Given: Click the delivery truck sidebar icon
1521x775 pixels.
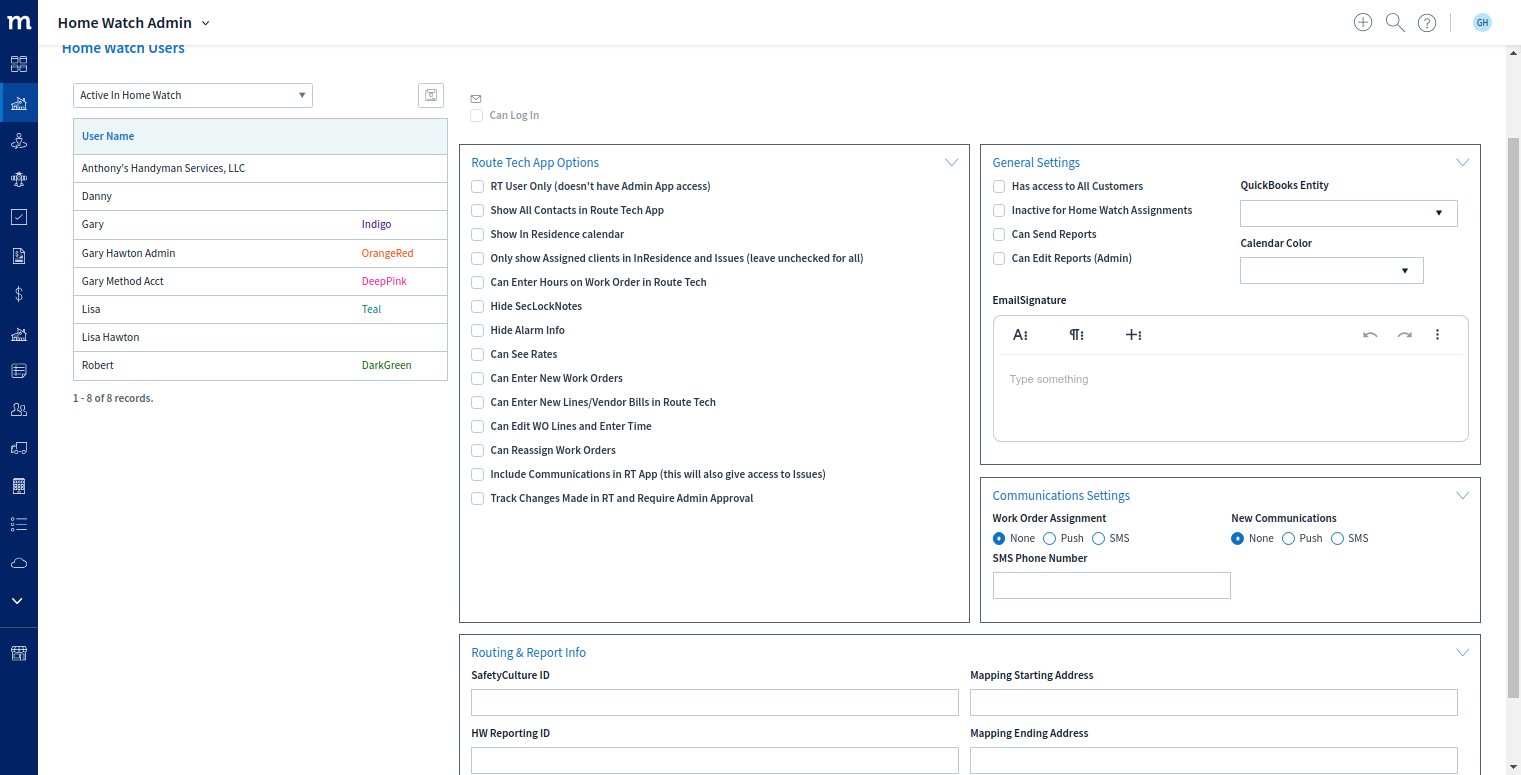Looking at the screenshot, I should 19,447.
